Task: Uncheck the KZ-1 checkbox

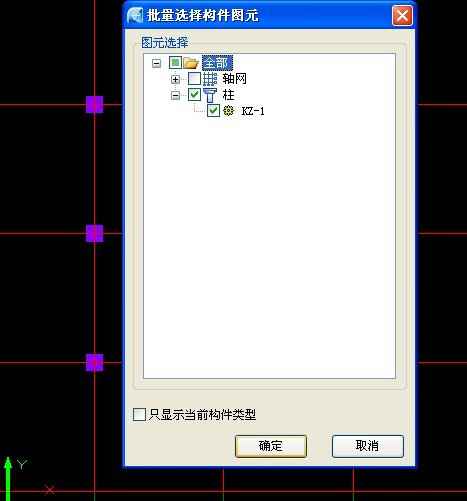Action: [213, 111]
